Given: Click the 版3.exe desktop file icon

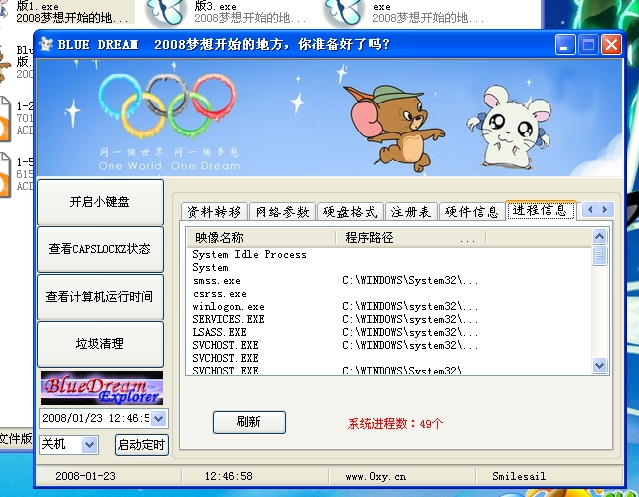Looking at the screenshot, I should pos(165,12).
